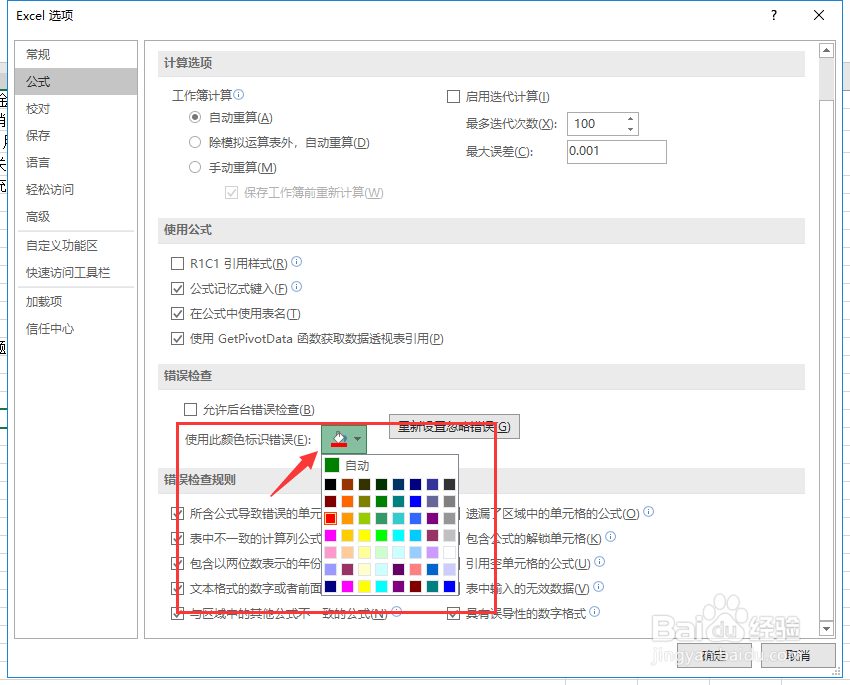
Task: Close the Excel 选项 dialog with X
Action: [819, 15]
